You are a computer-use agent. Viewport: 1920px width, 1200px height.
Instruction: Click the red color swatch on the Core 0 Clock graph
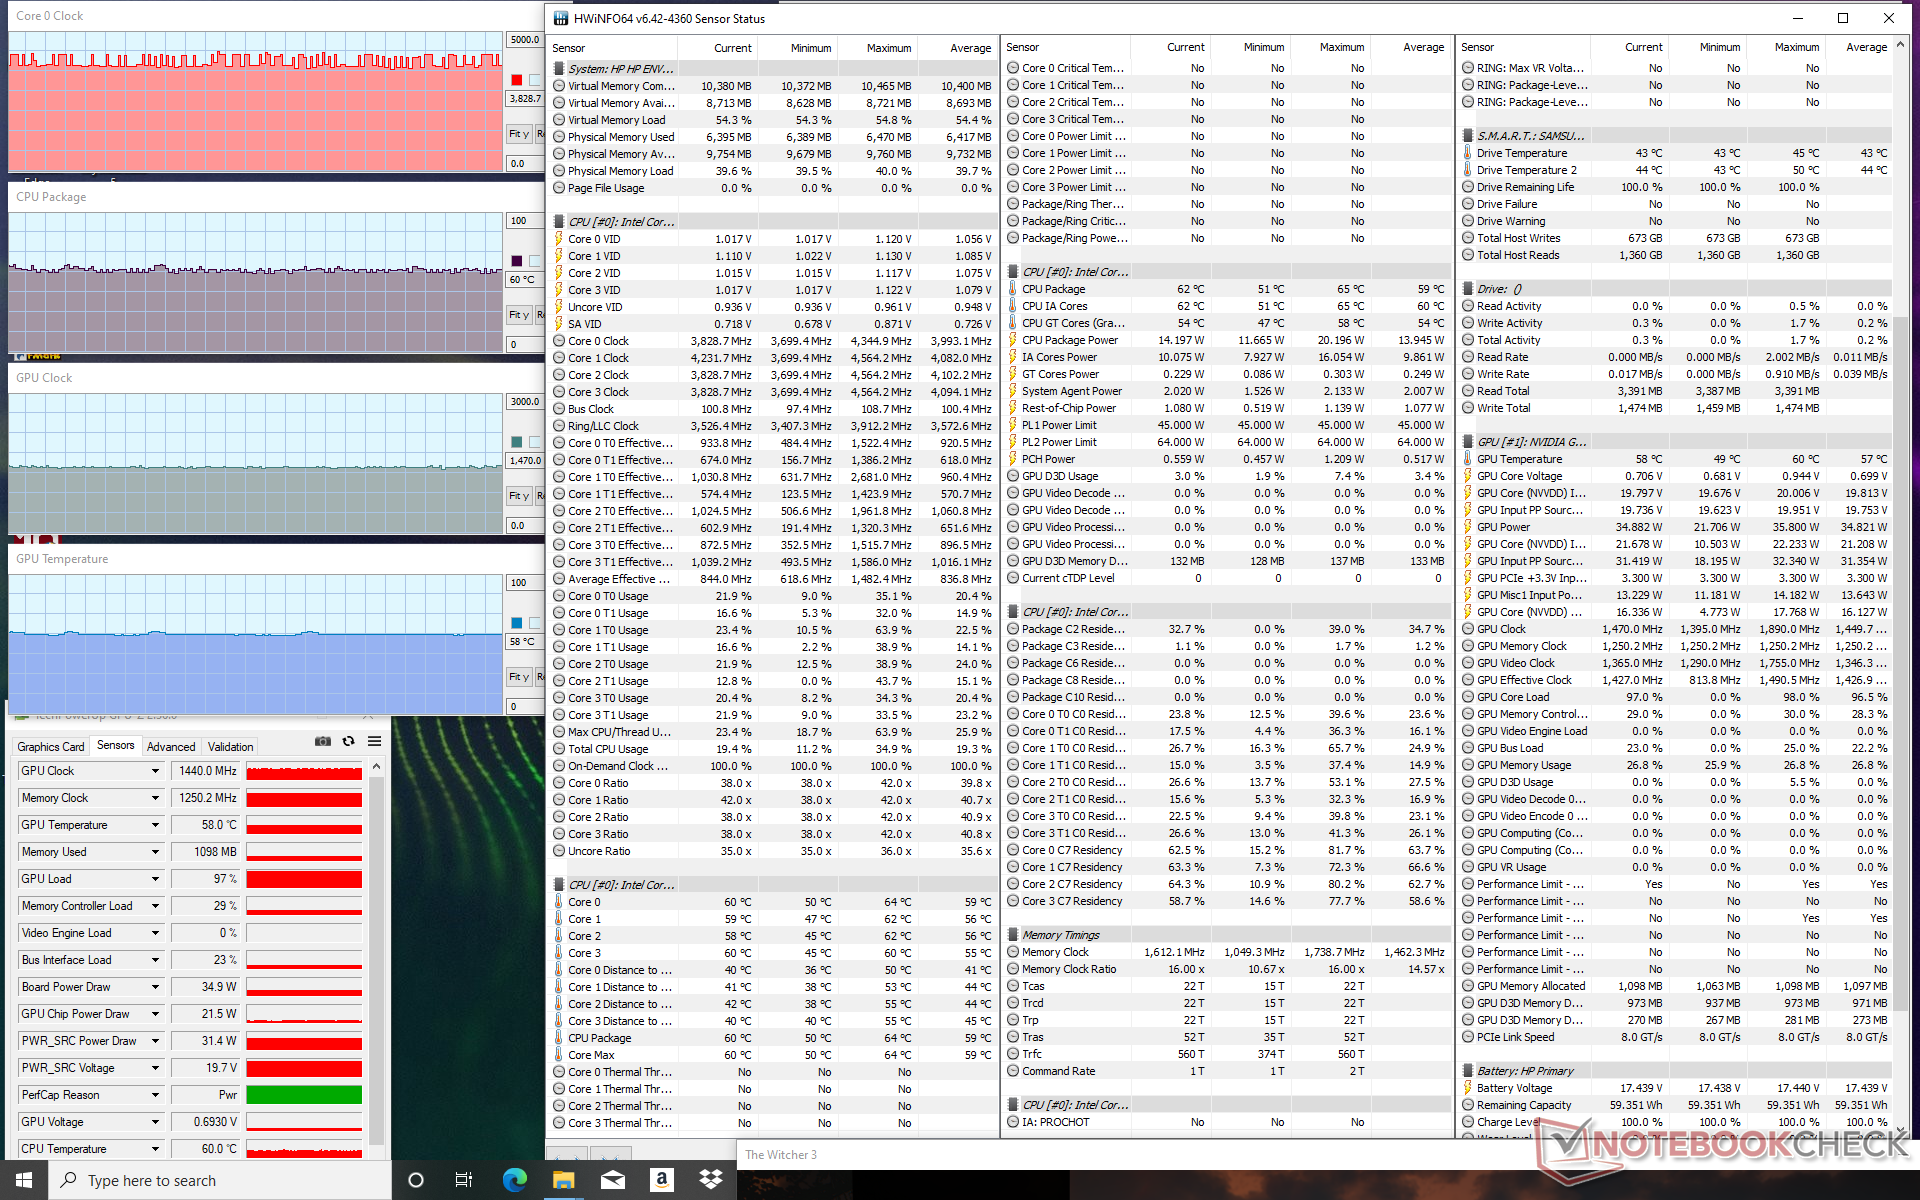[516, 80]
